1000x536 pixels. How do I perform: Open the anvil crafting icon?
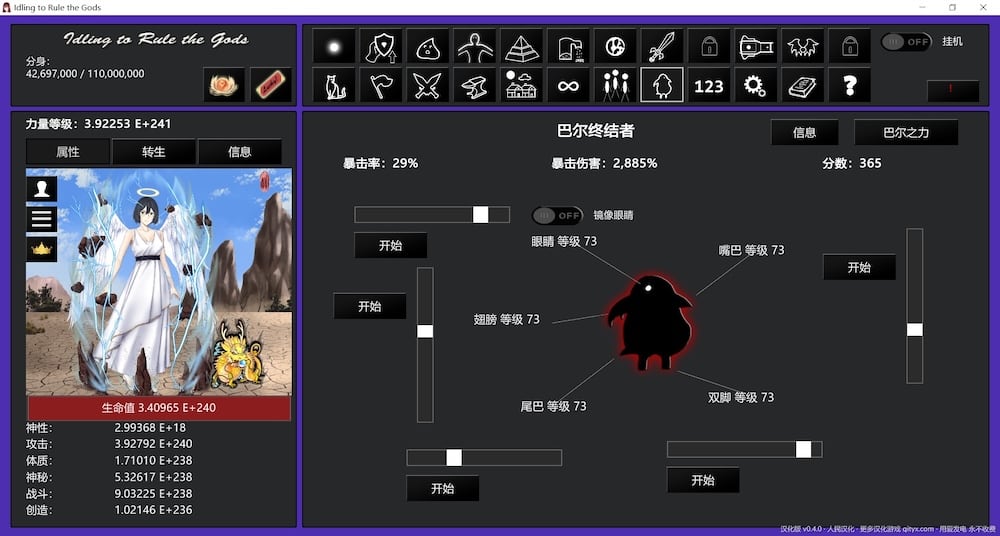pyautogui.click(x=474, y=85)
